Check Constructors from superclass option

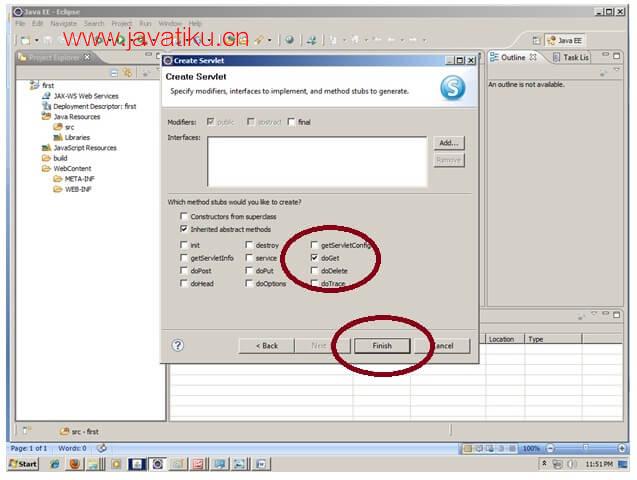[x=182, y=216]
